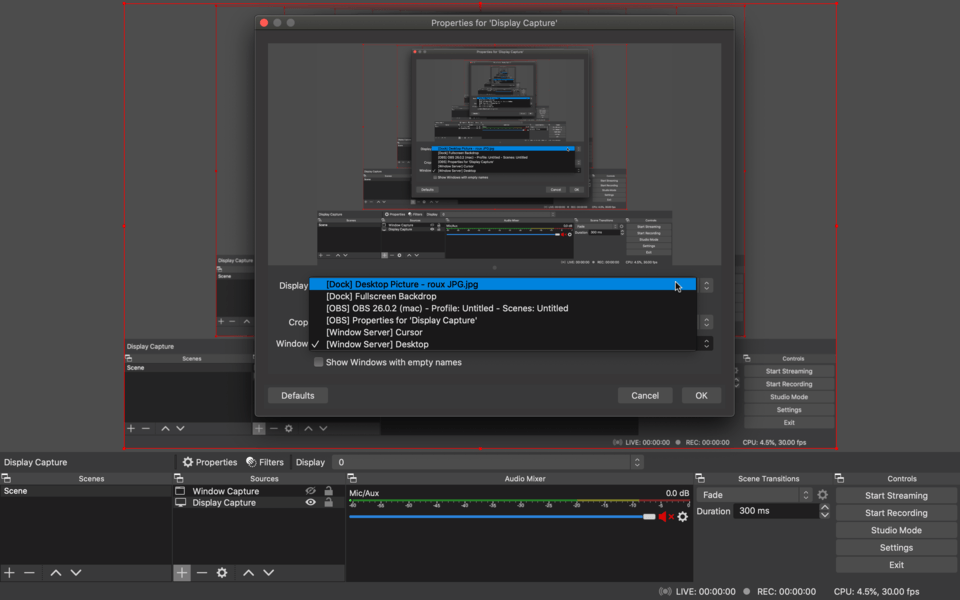
Task: Open the Display dropdown in source toolbar
Action: [x=487, y=462]
